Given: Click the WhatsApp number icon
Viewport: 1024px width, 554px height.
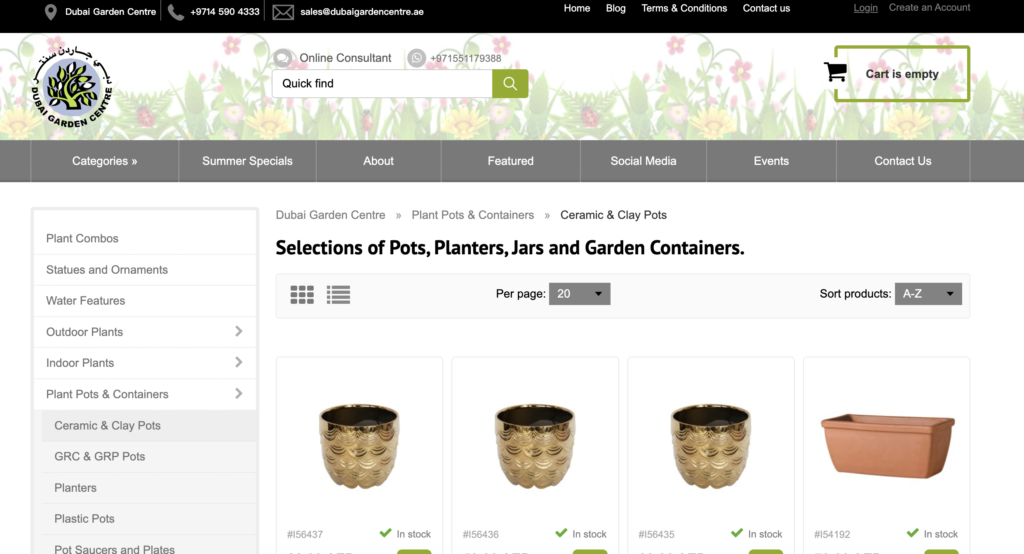Looking at the screenshot, I should pos(416,58).
